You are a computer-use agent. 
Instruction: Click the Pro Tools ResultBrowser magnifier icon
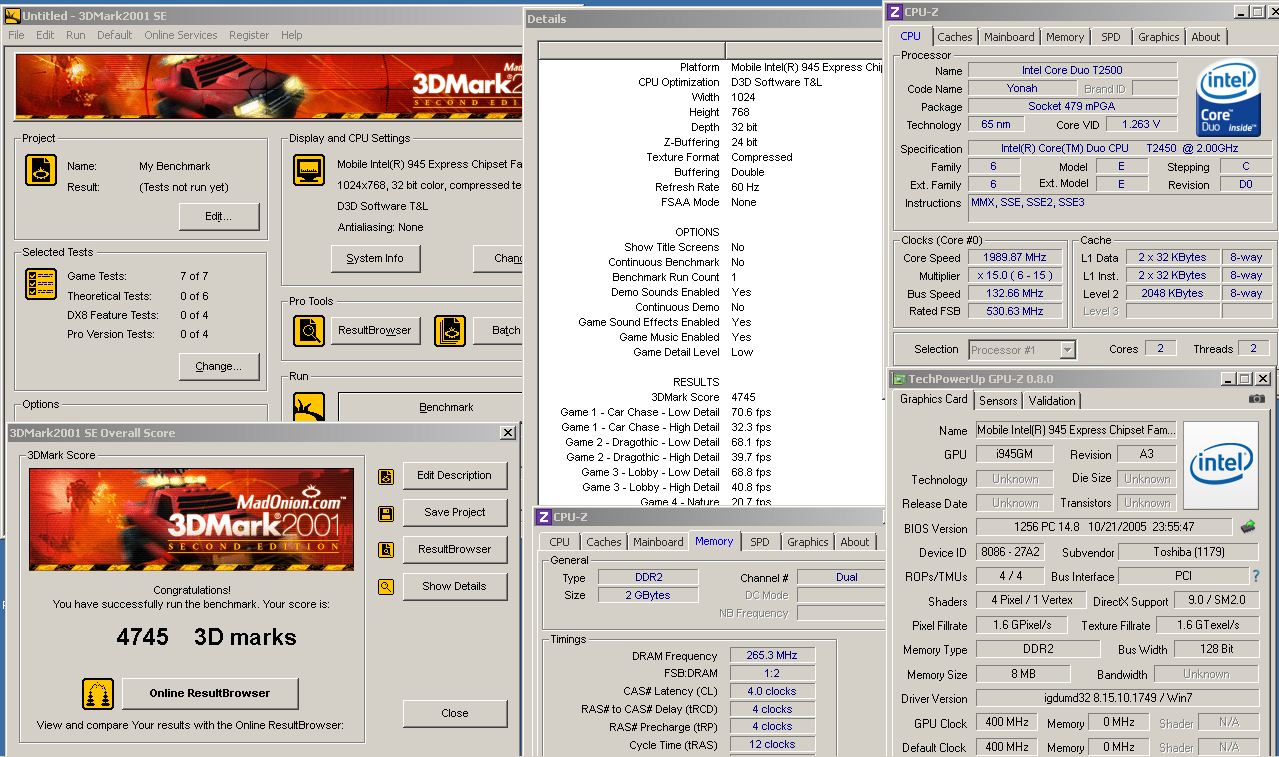click(309, 331)
